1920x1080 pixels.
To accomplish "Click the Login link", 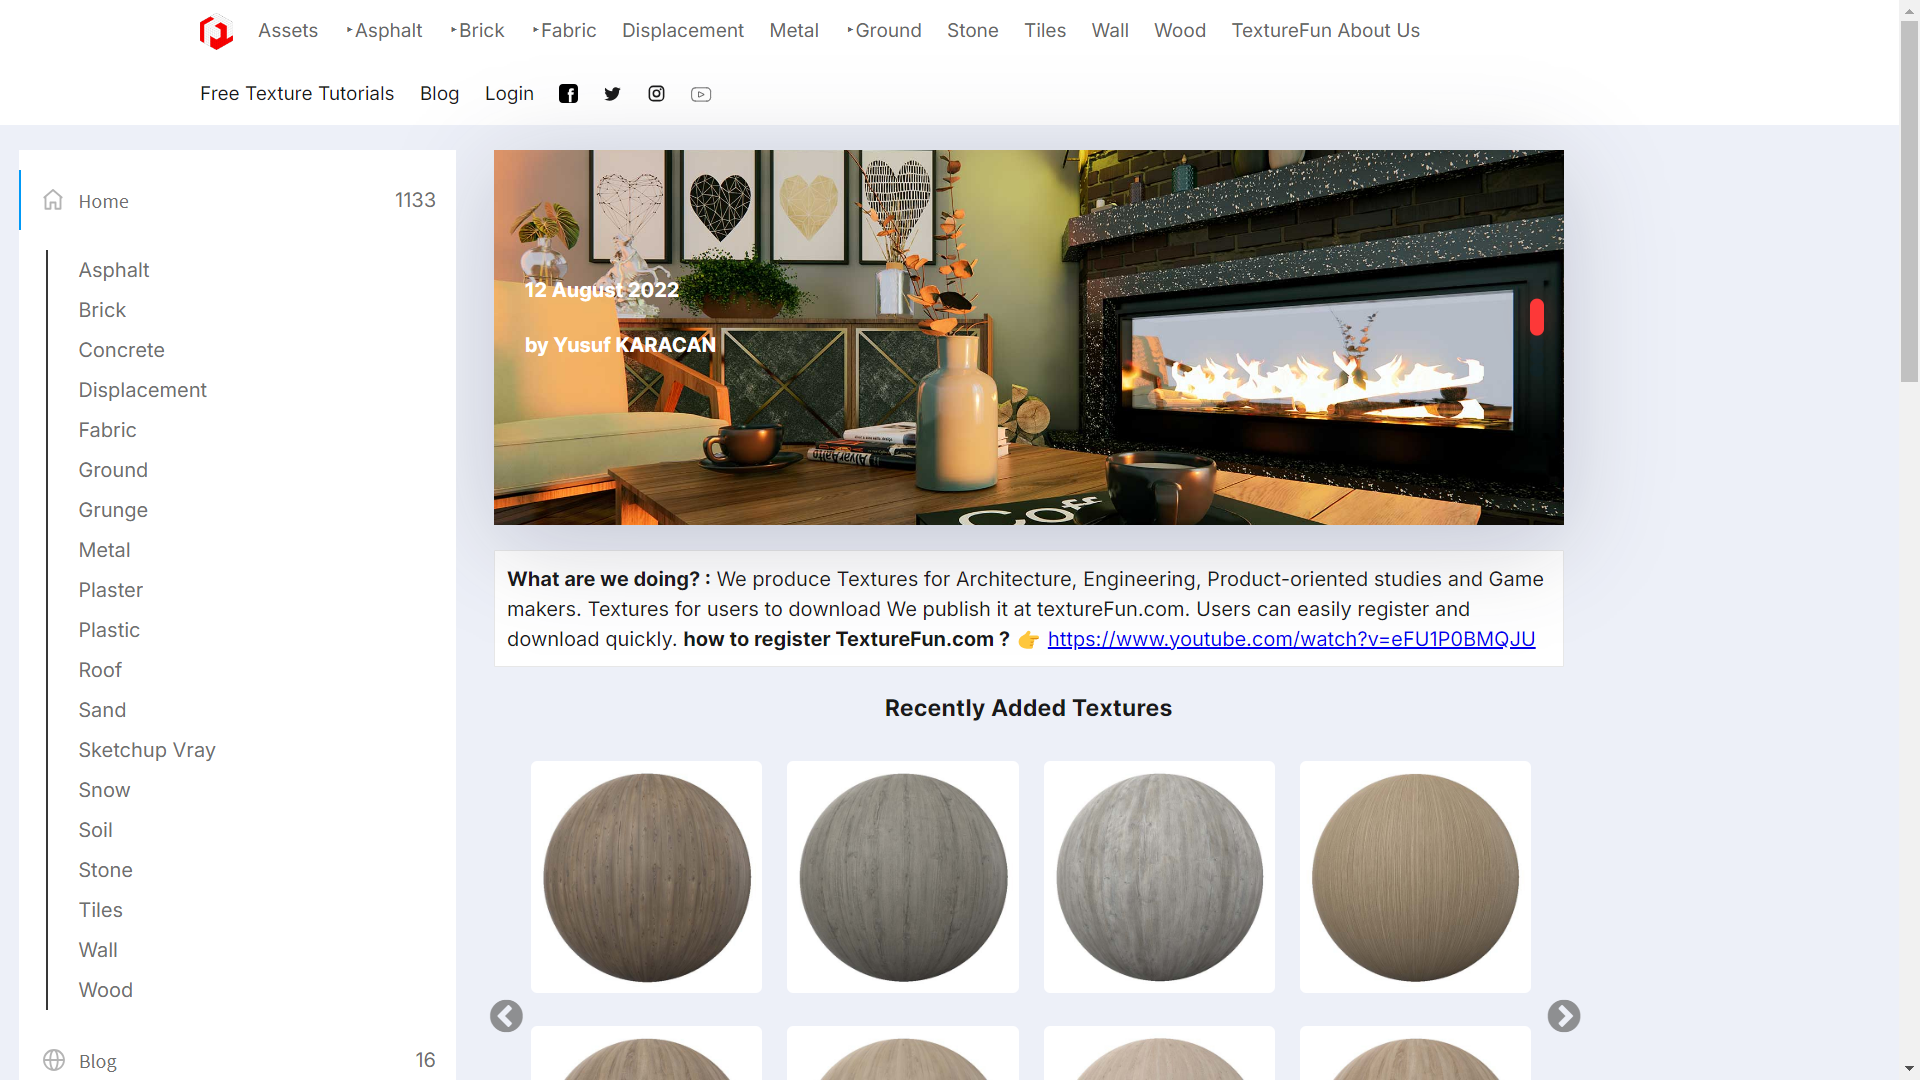I will pyautogui.click(x=509, y=94).
